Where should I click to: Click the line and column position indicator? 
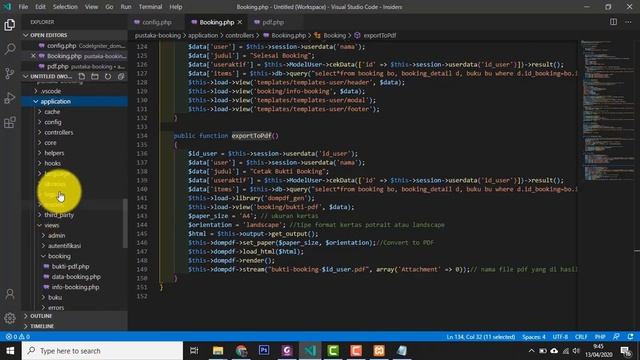tap(481, 337)
